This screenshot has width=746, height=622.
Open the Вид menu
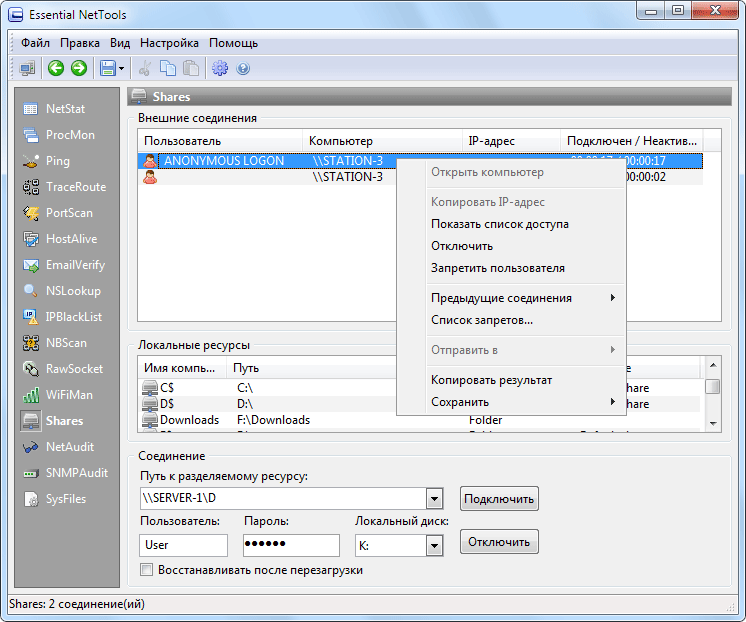click(120, 43)
